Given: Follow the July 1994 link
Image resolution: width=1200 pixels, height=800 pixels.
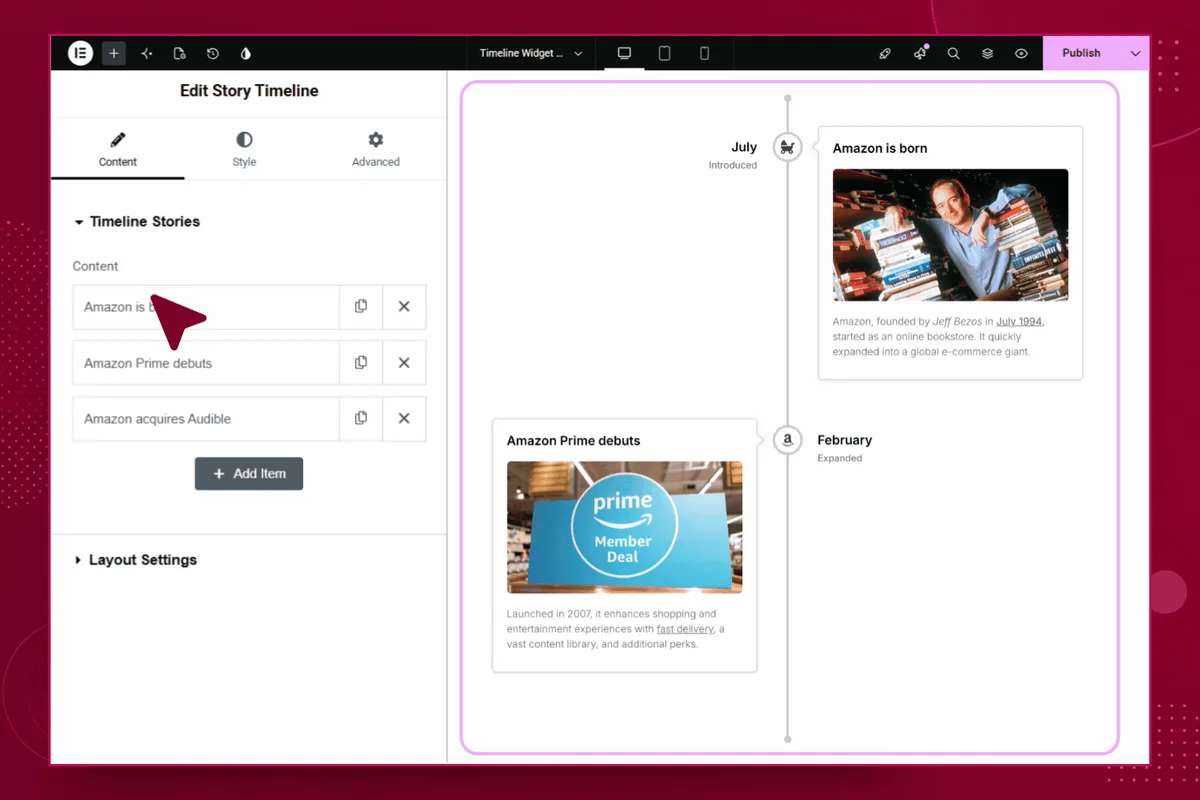Looking at the screenshot, I should click(1020, 321).
